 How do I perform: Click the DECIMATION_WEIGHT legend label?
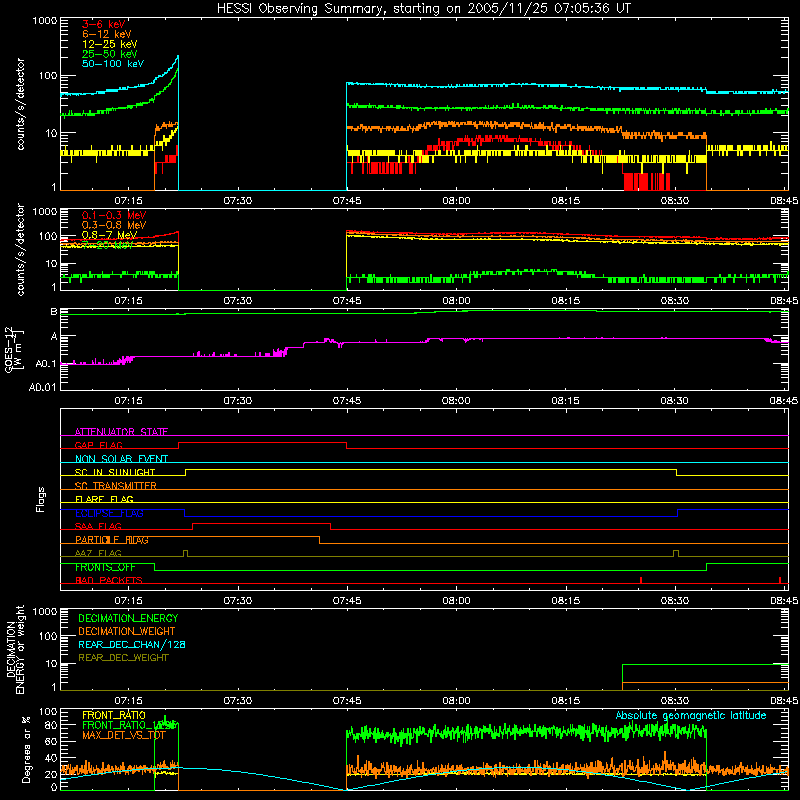(x=127, y=631)
